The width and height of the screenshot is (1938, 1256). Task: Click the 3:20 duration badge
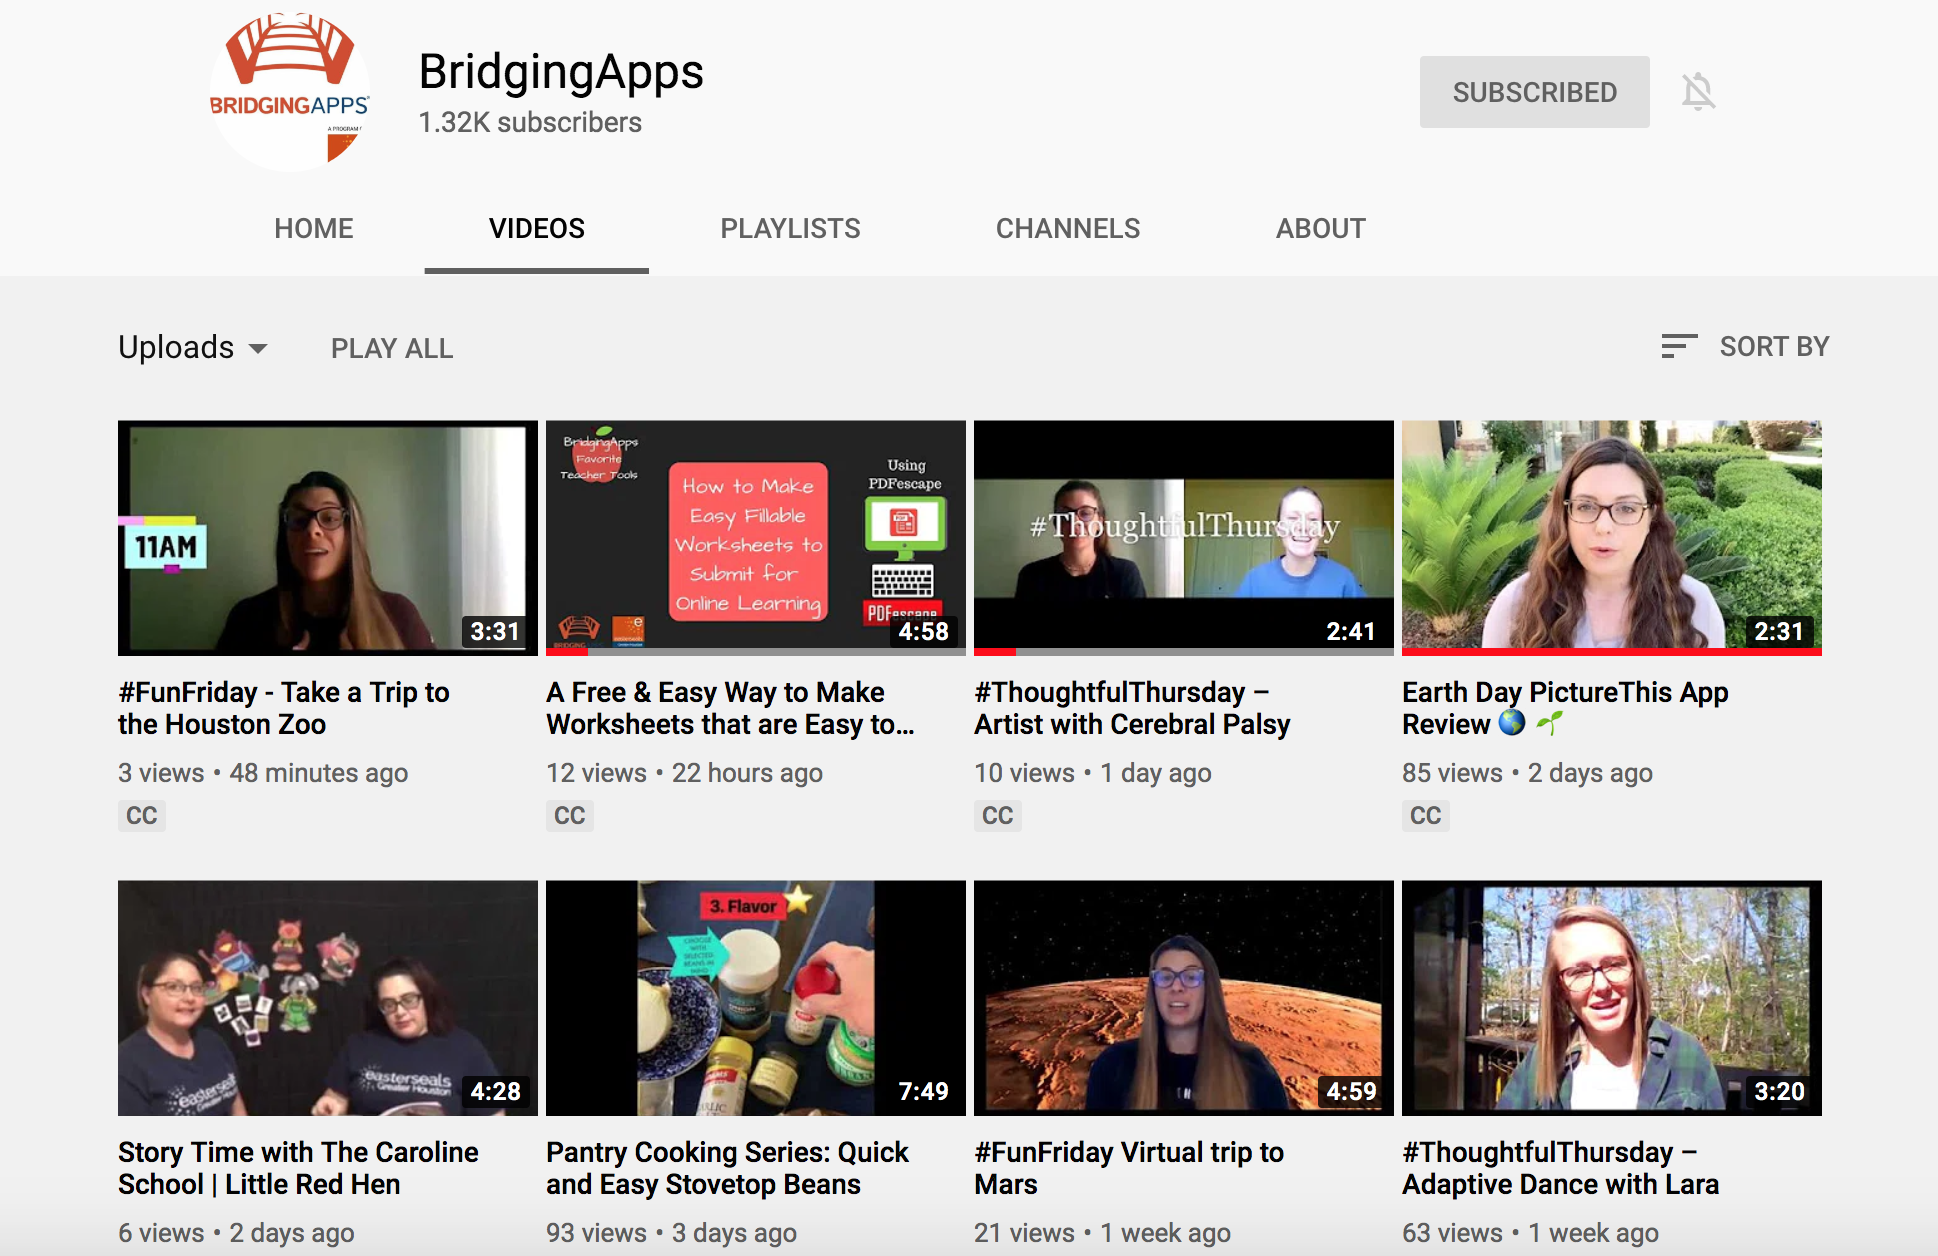[x=1779, y=1092]
